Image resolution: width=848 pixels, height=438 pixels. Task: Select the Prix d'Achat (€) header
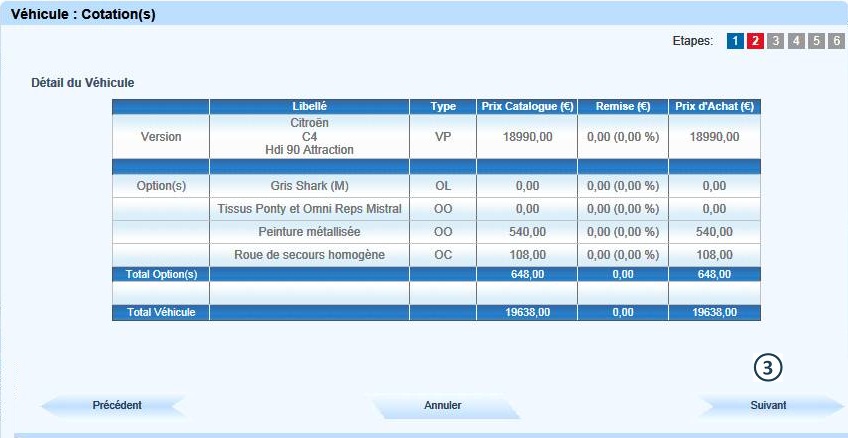pos(714,106)
